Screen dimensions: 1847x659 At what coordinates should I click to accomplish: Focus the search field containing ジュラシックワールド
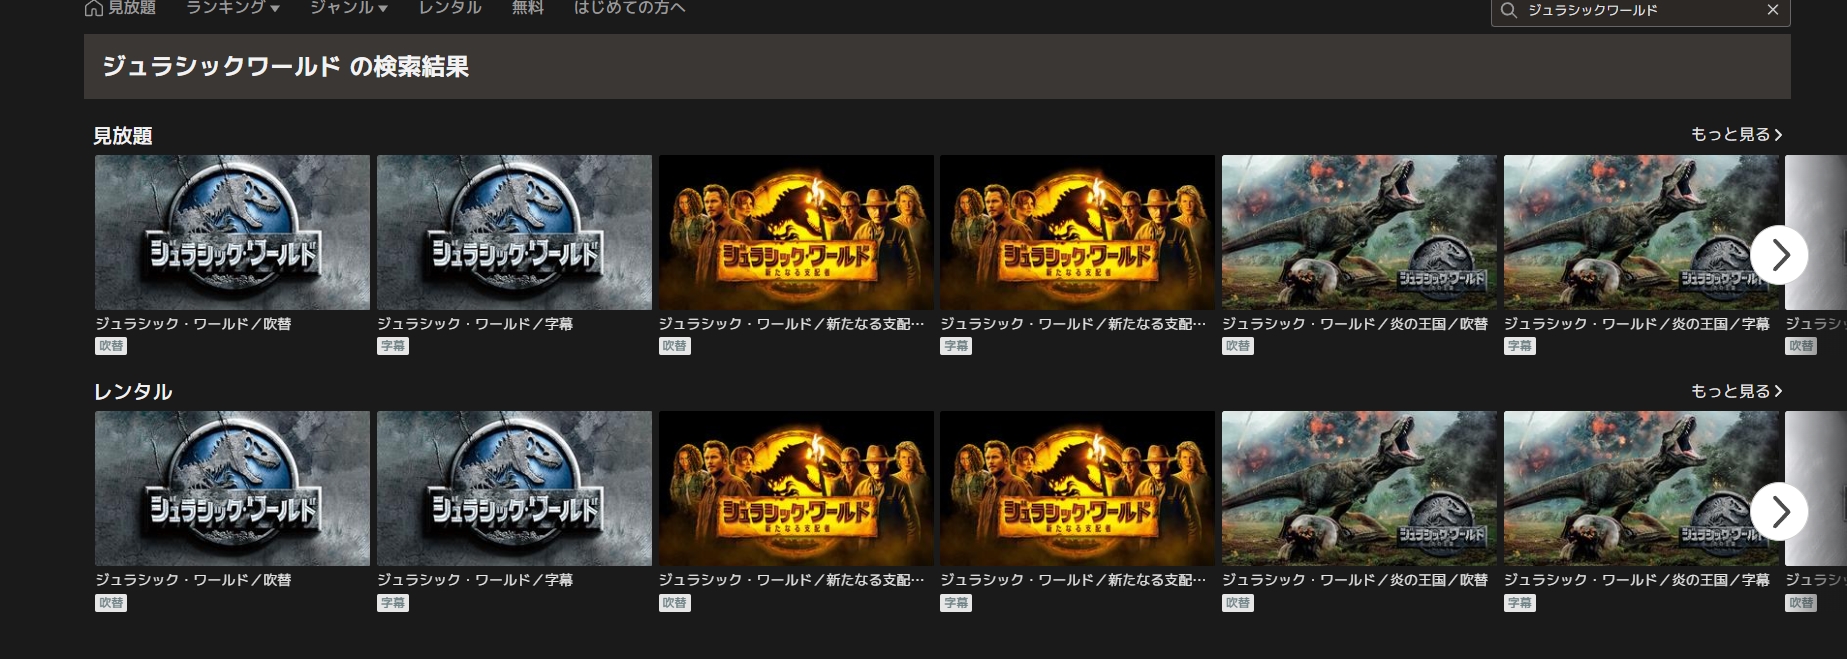pos(1640,10)
